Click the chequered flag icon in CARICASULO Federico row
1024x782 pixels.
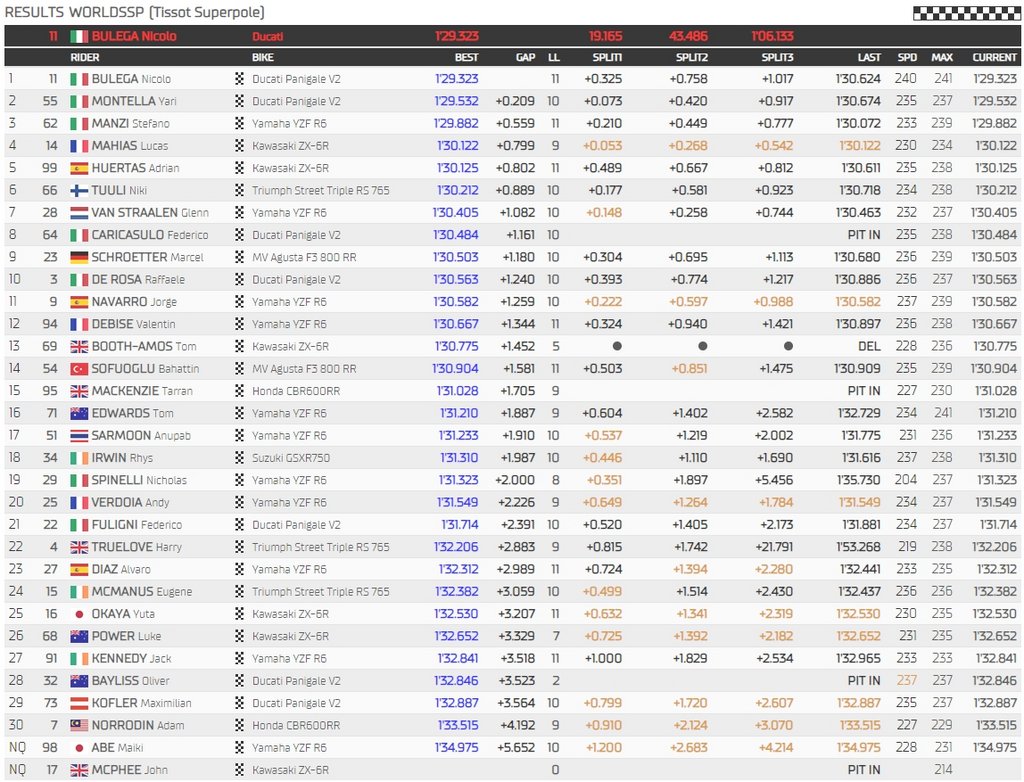tap(240, 235)
